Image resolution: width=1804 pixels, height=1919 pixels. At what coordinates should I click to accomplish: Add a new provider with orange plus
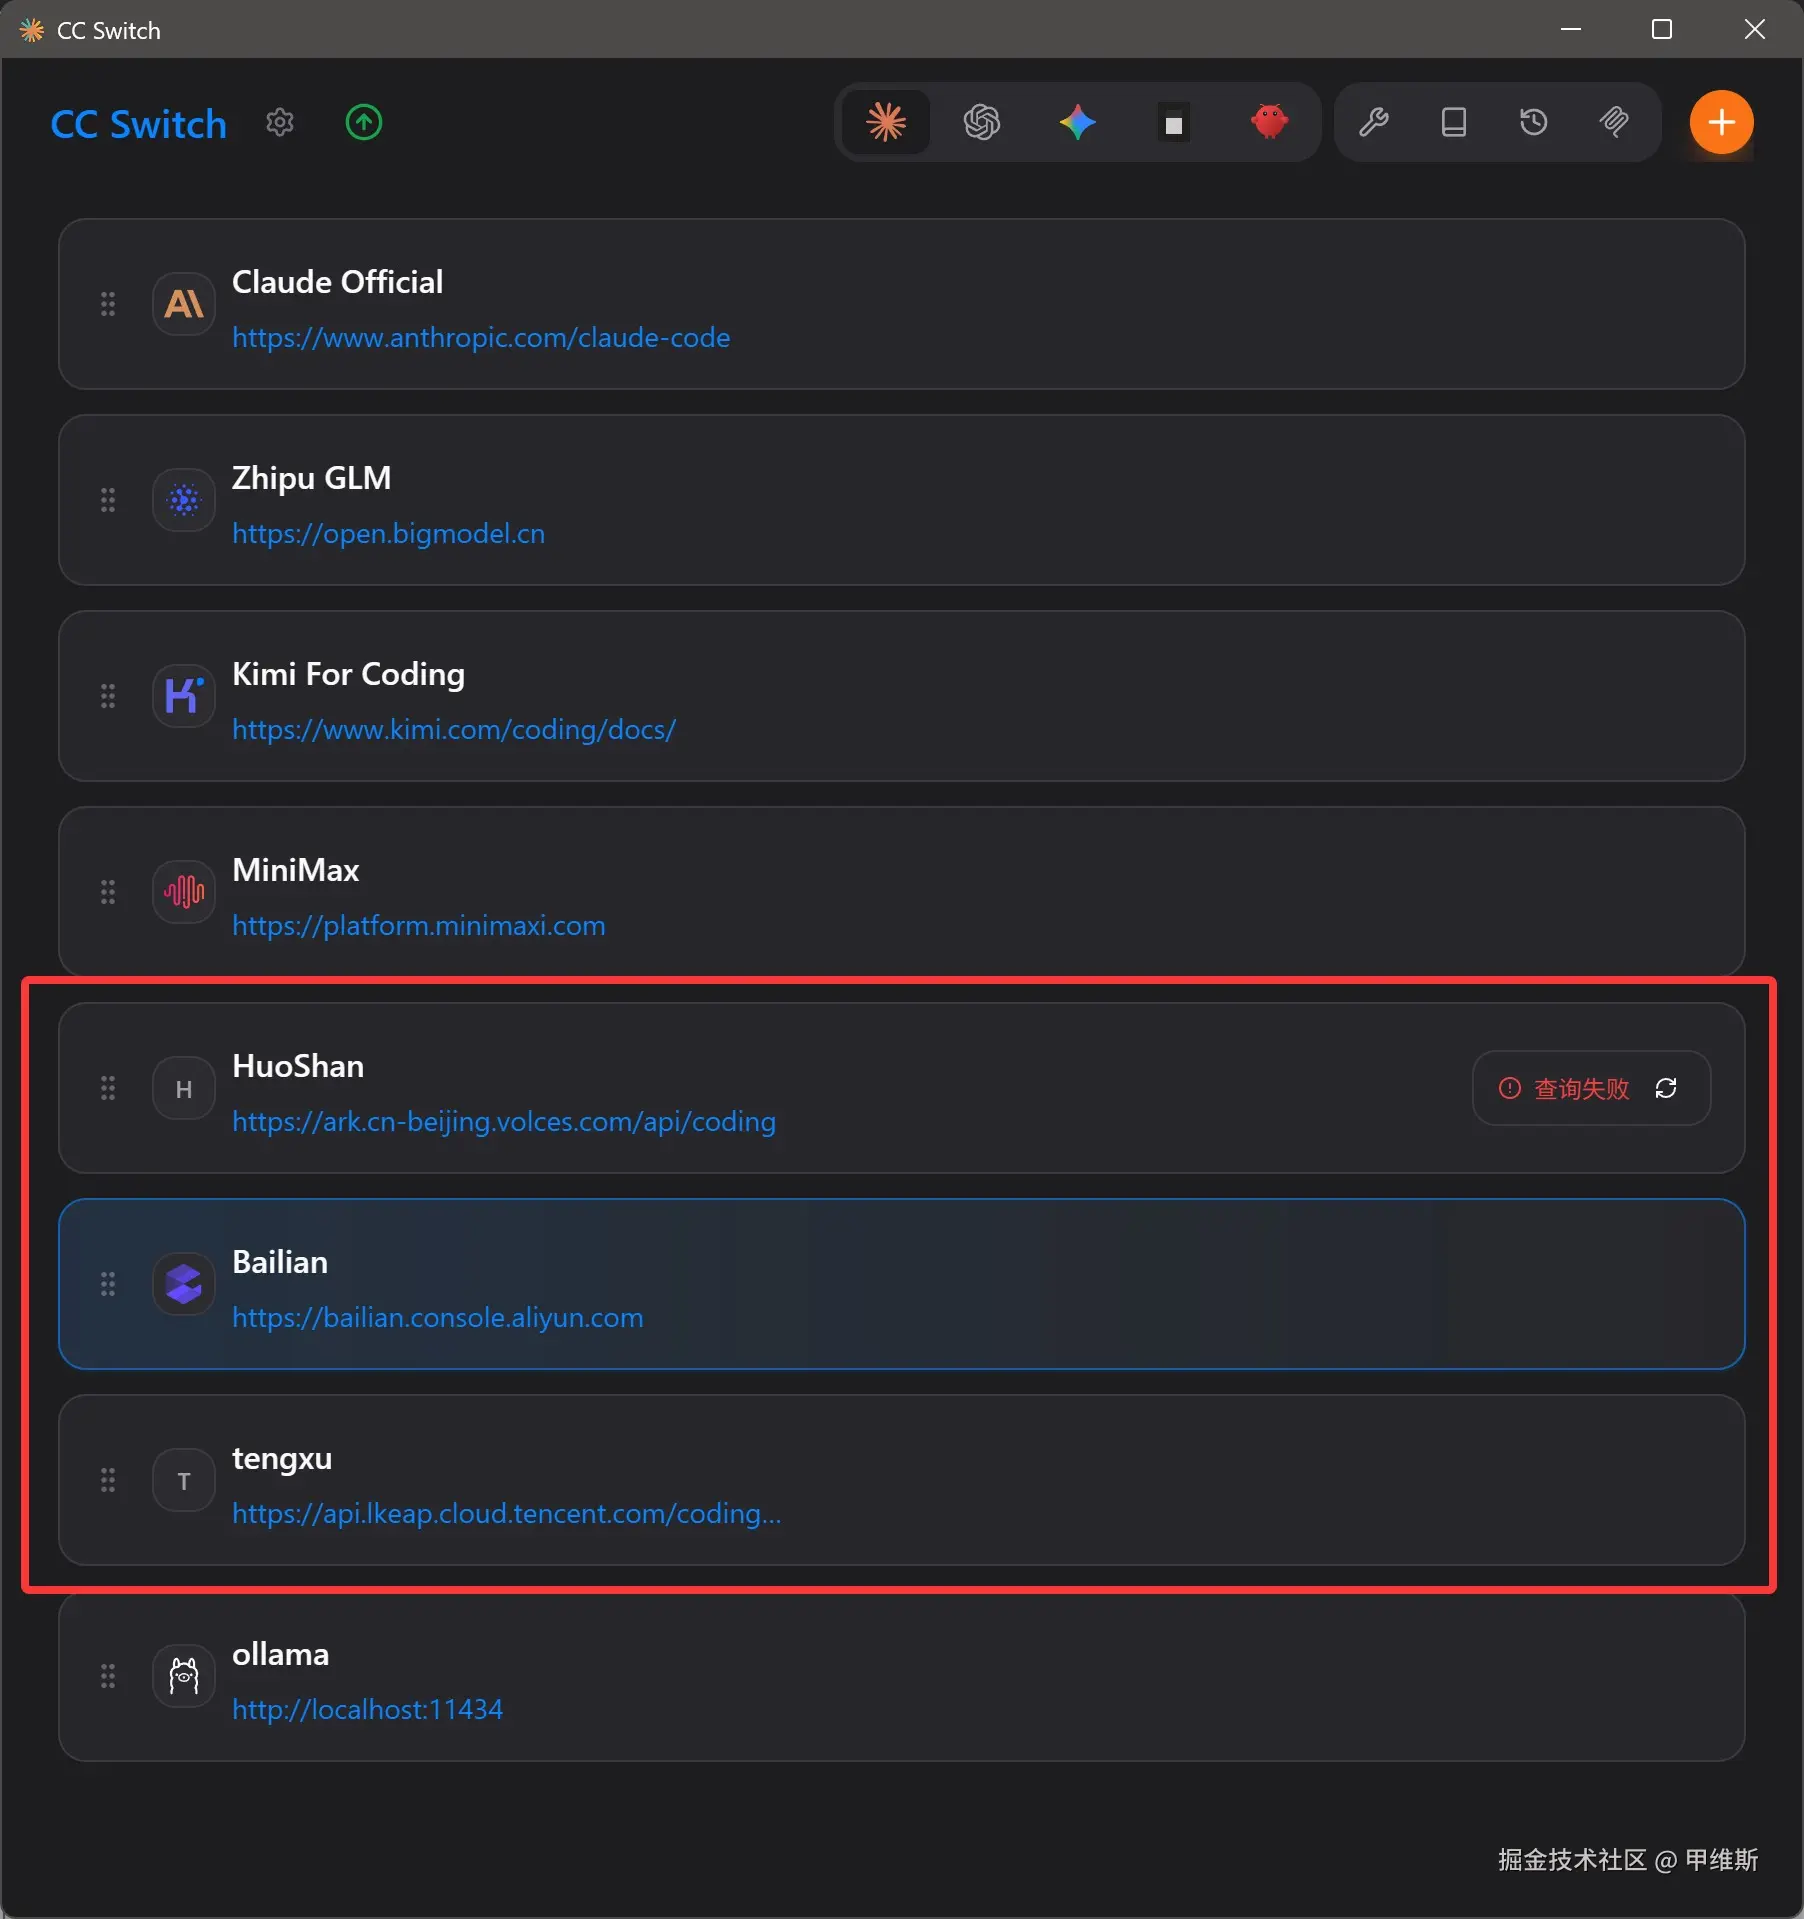tap(1721, 123)
